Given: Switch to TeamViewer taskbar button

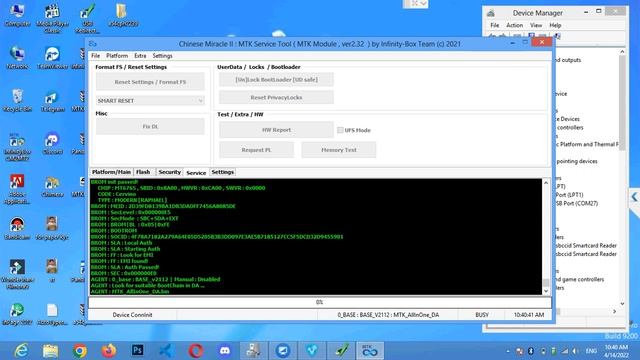Looking at the screenshot, I should point(282,351).
